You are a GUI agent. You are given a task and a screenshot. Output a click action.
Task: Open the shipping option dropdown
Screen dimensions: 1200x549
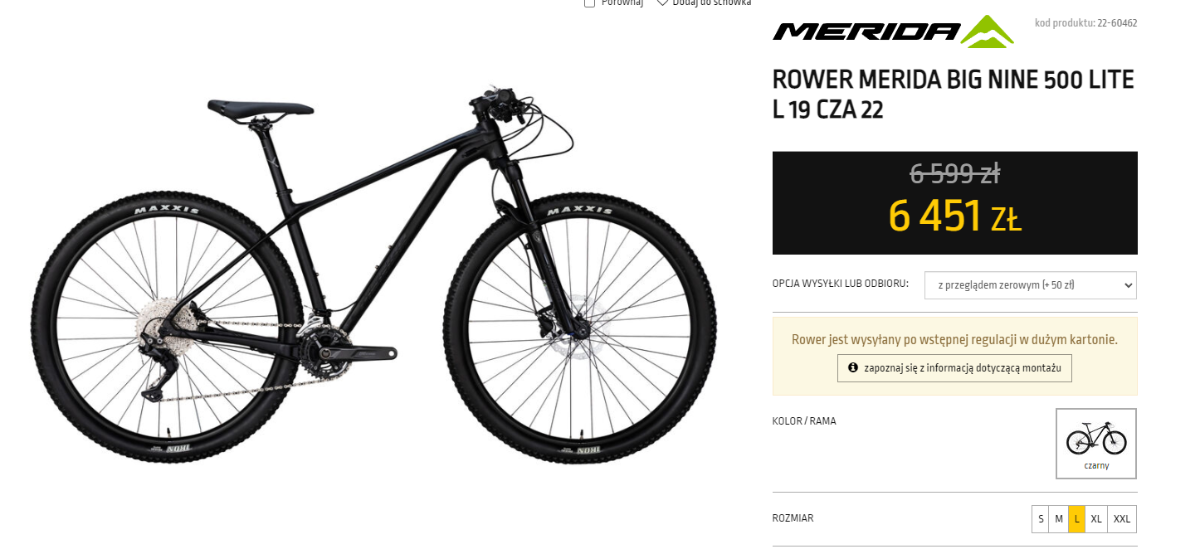[x=1030, y=285]
